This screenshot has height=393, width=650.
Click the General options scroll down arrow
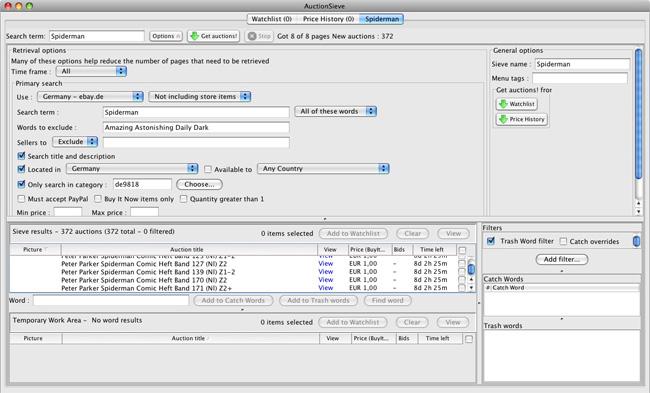point(638,211)
